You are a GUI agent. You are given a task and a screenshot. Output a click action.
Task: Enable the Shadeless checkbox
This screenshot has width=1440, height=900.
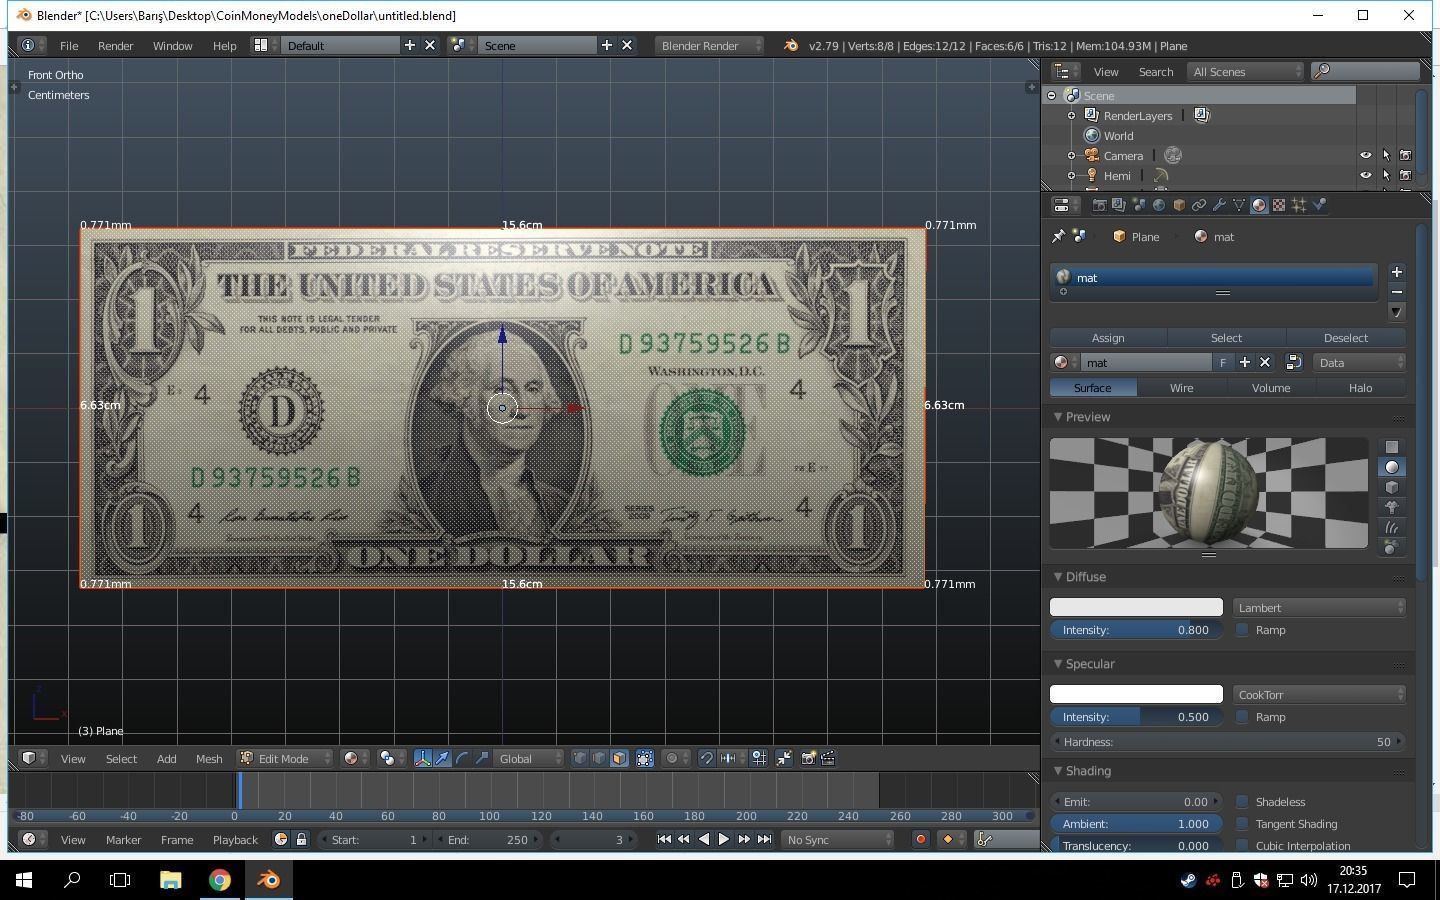[x=1242, y=802]
